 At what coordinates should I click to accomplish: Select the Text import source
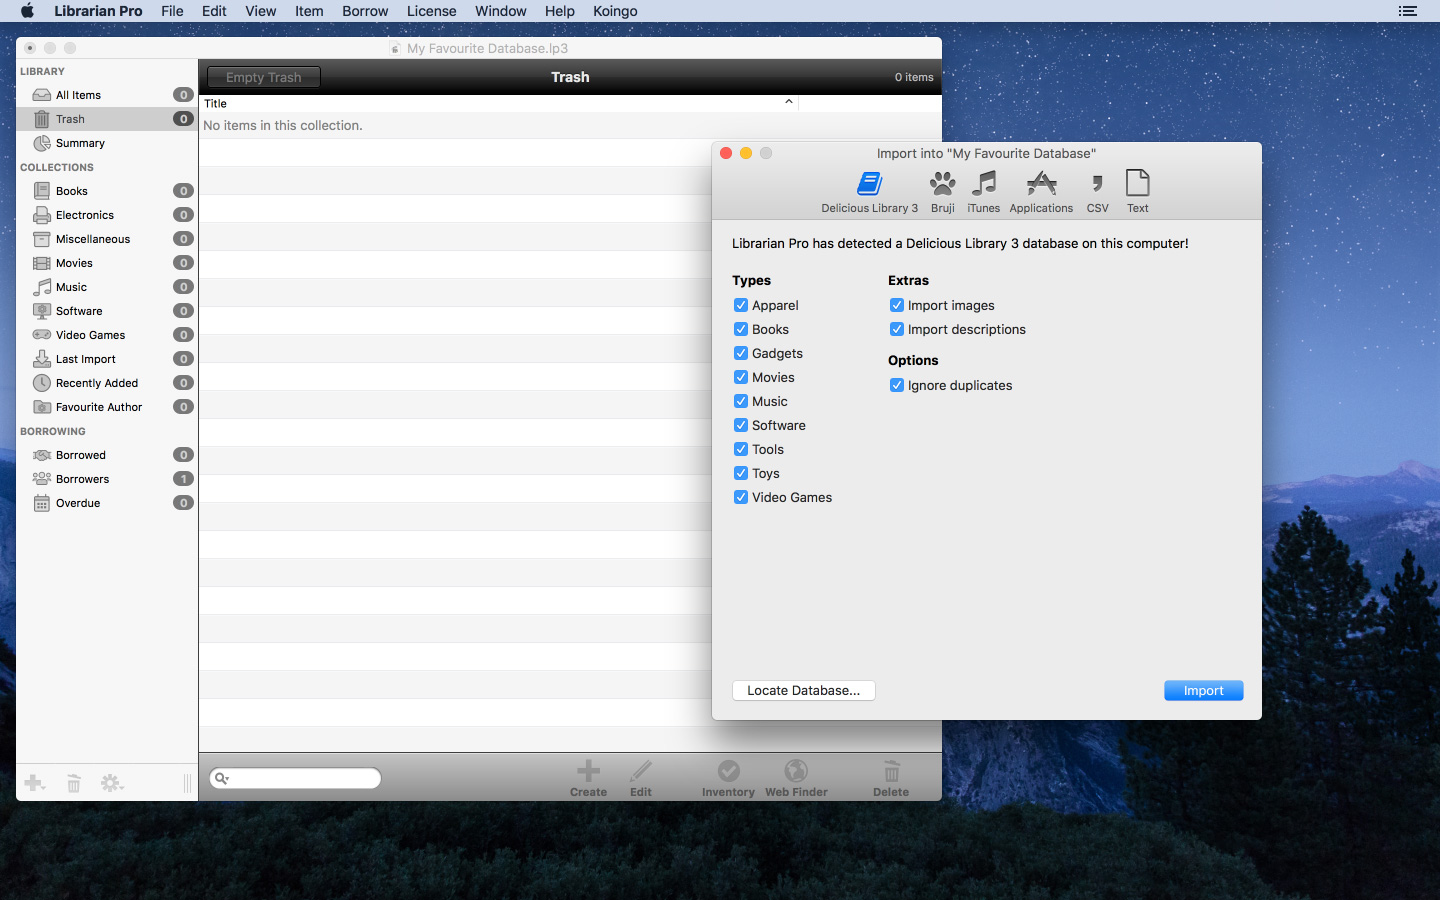(x=1138, y=192)
